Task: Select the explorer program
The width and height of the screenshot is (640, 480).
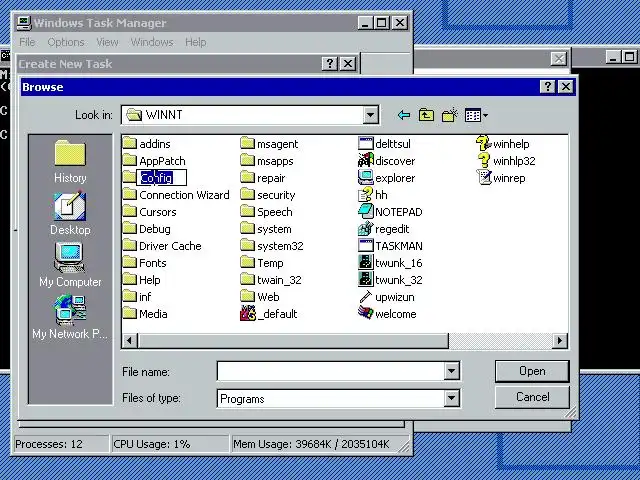Action: 387,178
